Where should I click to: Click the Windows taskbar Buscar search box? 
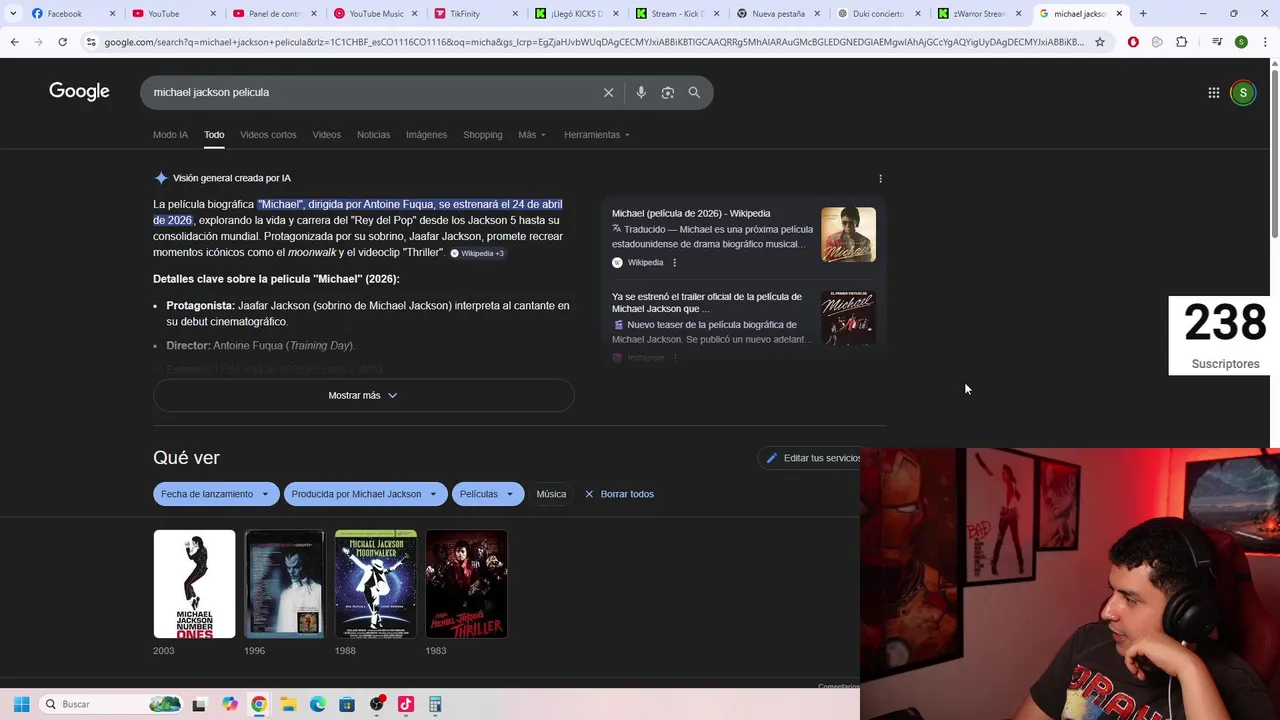(x=110, y=704)
